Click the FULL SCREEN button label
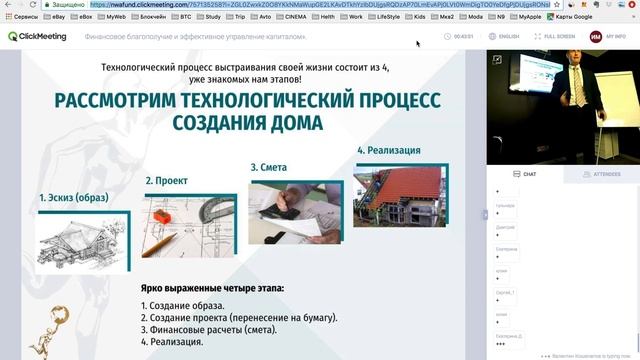Image resolution: width=640 pixels, height=360 pixels. (560, 36)
